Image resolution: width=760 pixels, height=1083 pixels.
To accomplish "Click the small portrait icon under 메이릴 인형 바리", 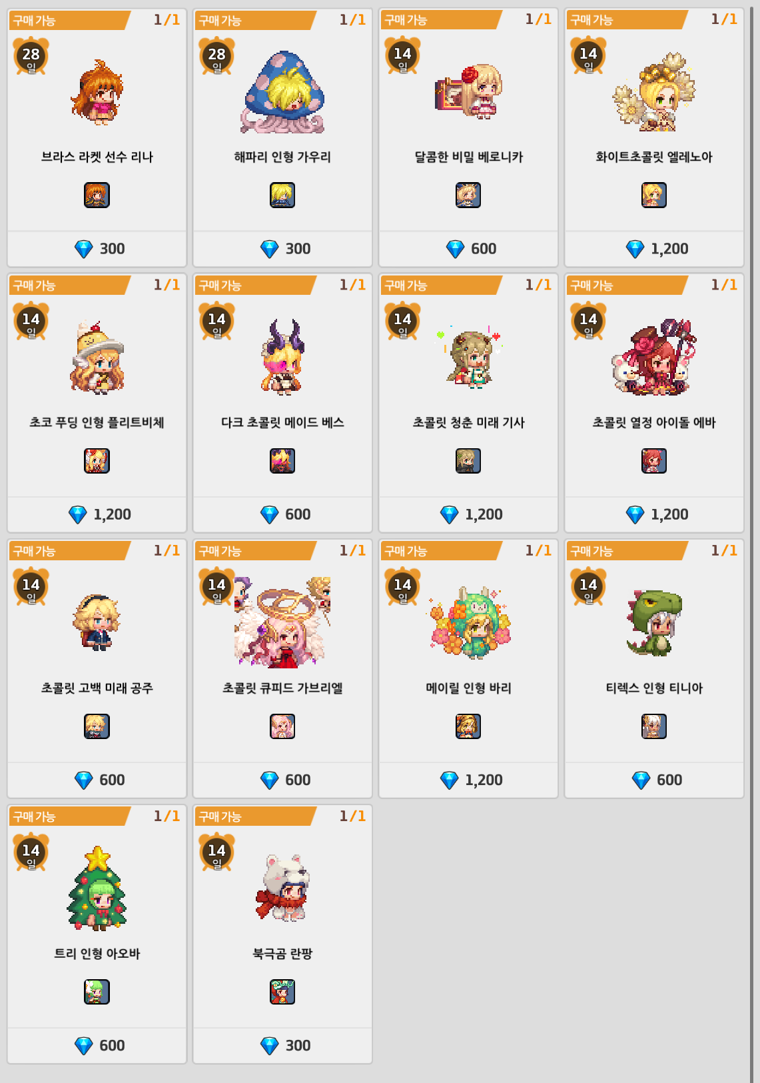I will tap(468, 727).
